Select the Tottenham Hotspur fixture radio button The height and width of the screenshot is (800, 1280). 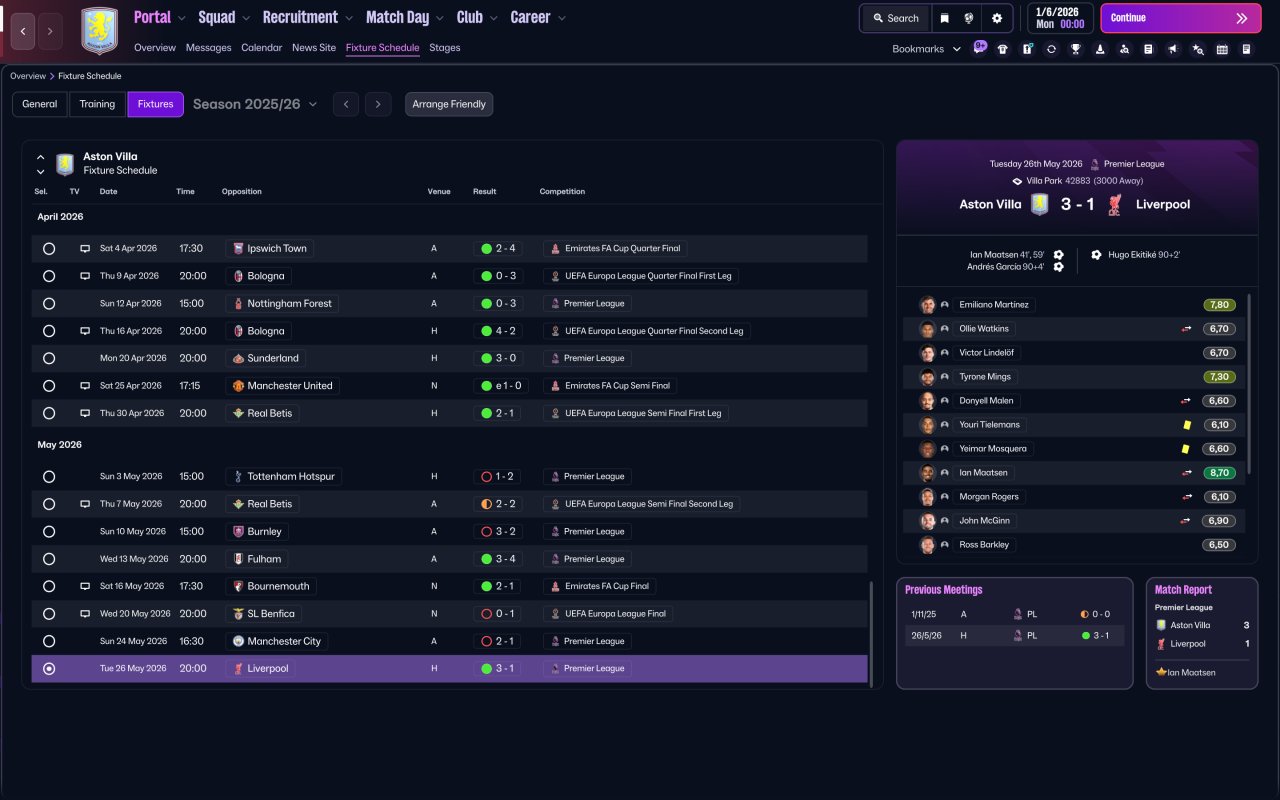[x=49, y=477]
